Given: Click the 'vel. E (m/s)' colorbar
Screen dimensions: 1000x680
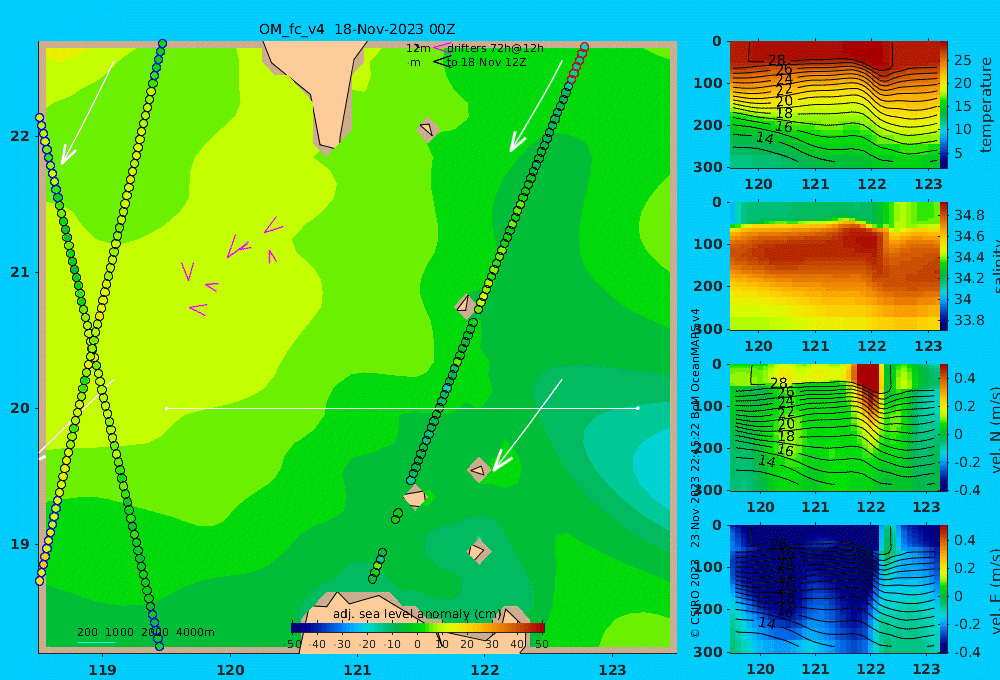Looking at the screenshot, I should pyautogui.click(x=943, y=589).
